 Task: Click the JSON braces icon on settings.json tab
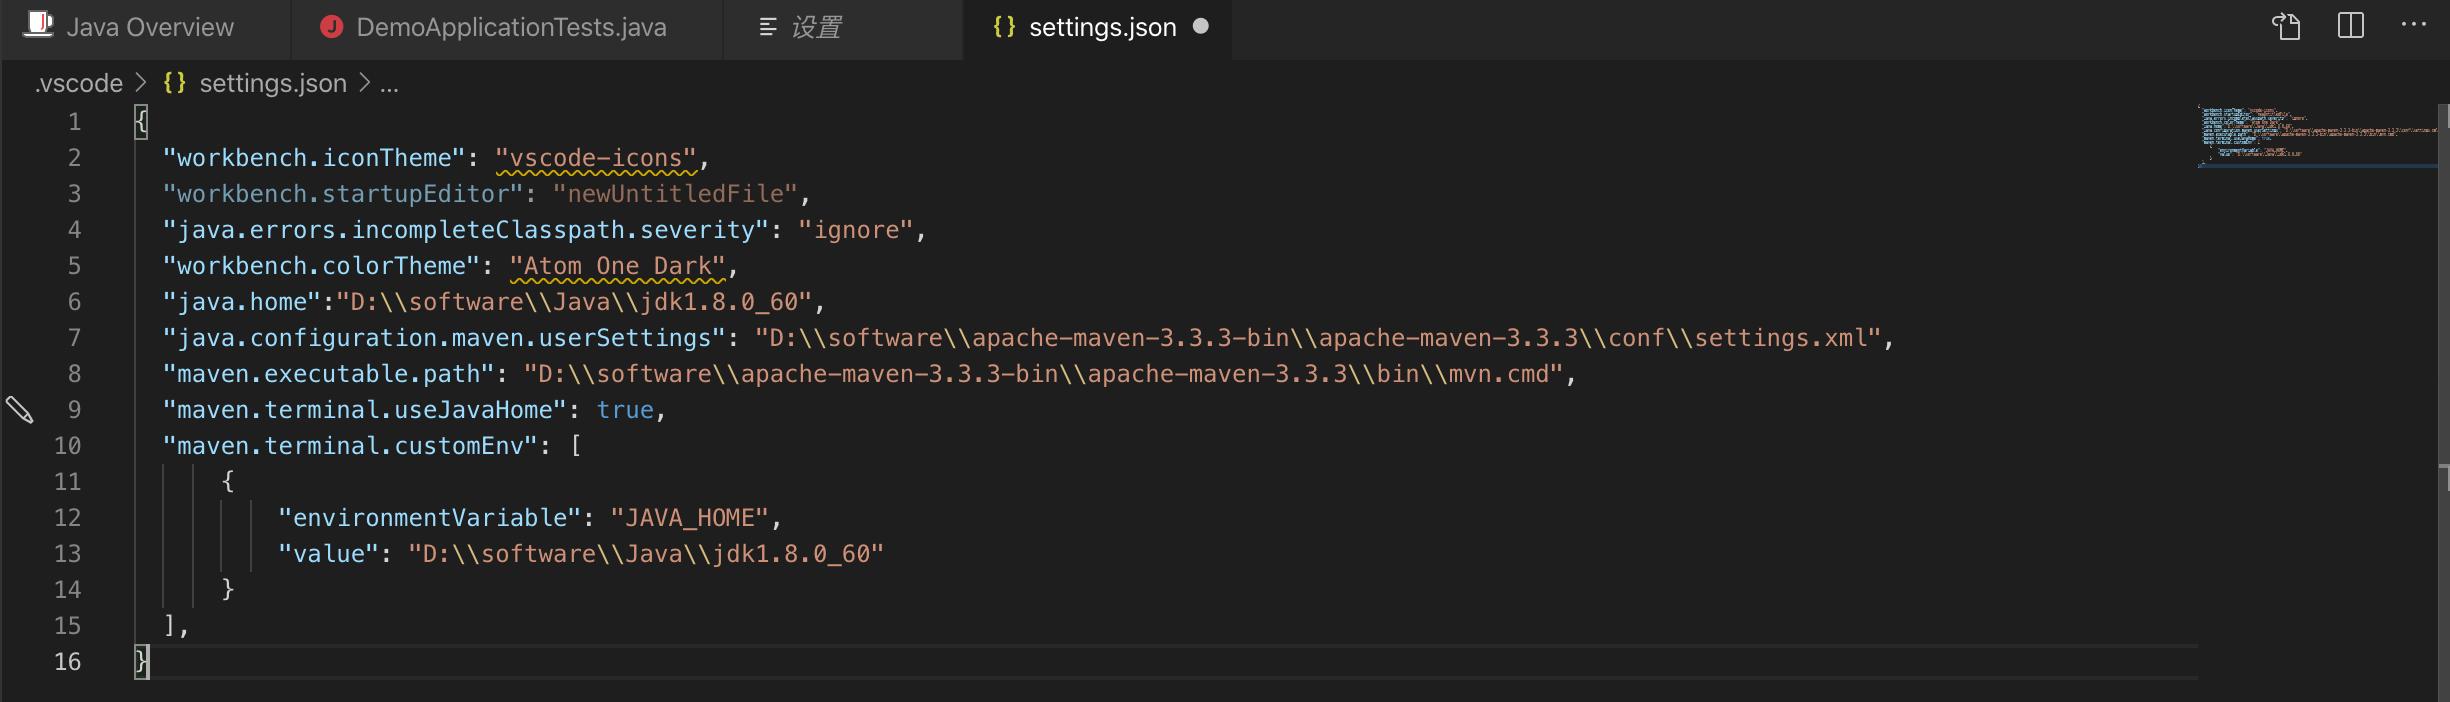(x=1004, y=27)
